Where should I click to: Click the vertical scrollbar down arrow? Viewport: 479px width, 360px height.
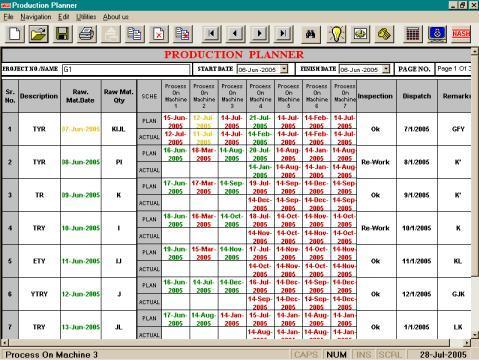click(x=475, y=335)
